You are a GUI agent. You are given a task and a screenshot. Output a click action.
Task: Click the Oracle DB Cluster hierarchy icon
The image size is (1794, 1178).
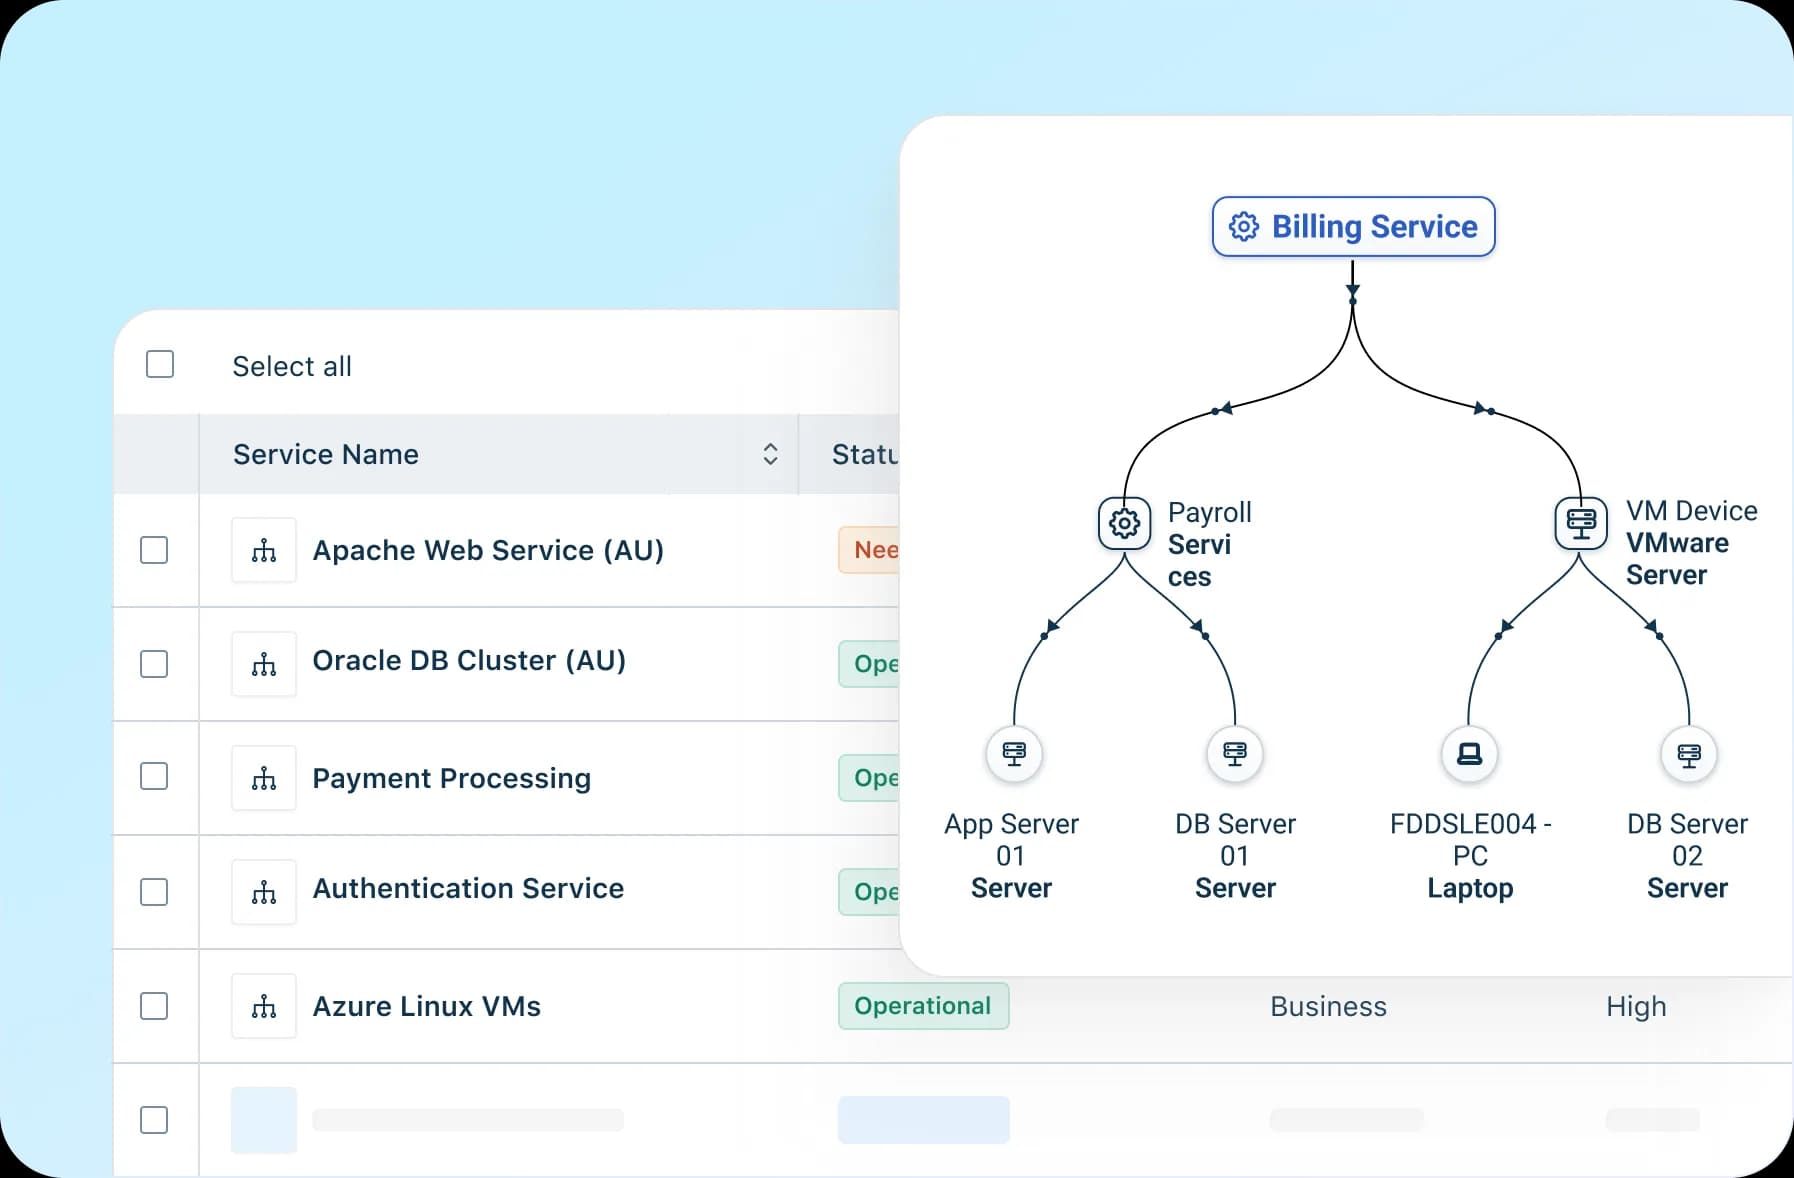pos(264,664)
